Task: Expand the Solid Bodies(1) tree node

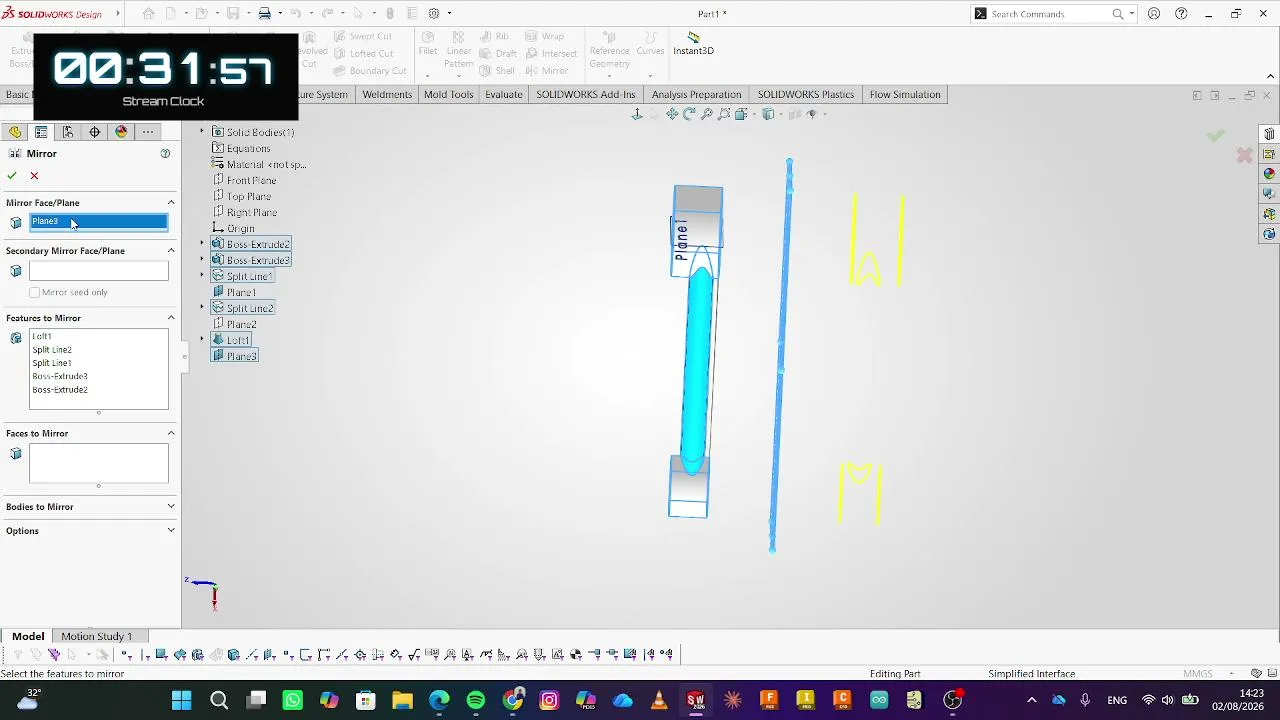Action: tap(202, 132)
